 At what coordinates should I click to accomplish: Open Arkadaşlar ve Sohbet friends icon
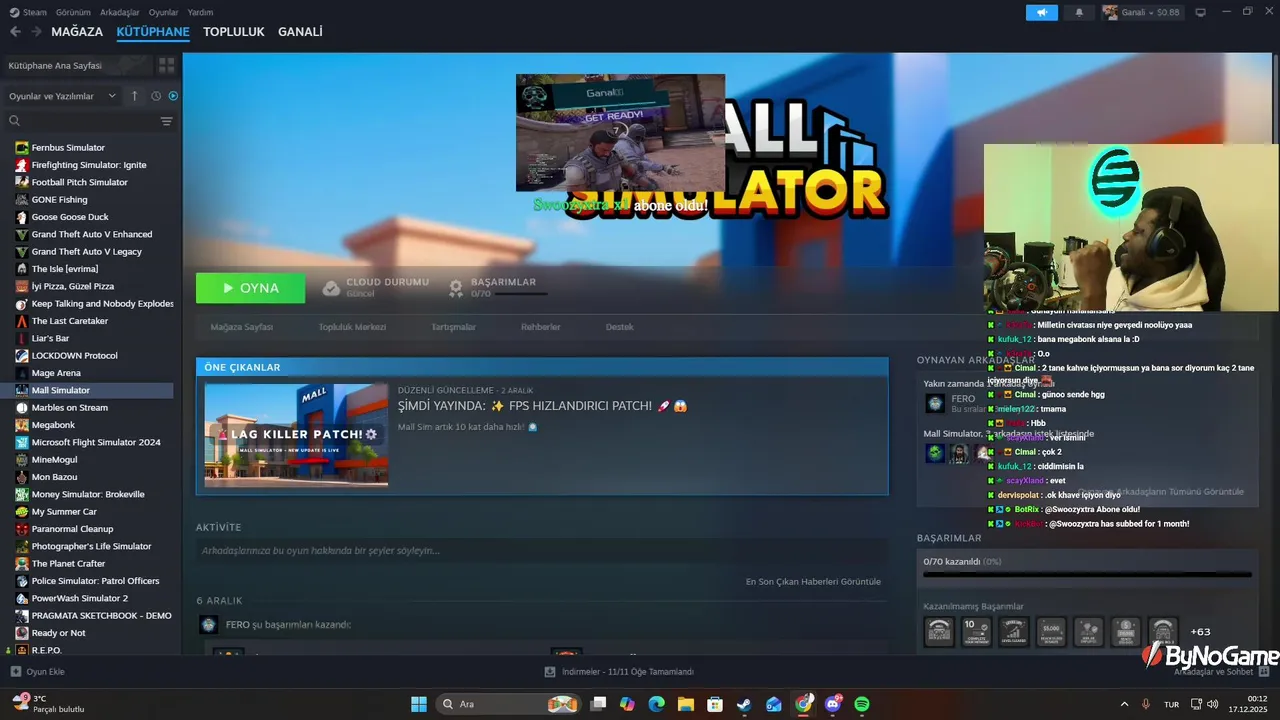tap(1262, 672)
